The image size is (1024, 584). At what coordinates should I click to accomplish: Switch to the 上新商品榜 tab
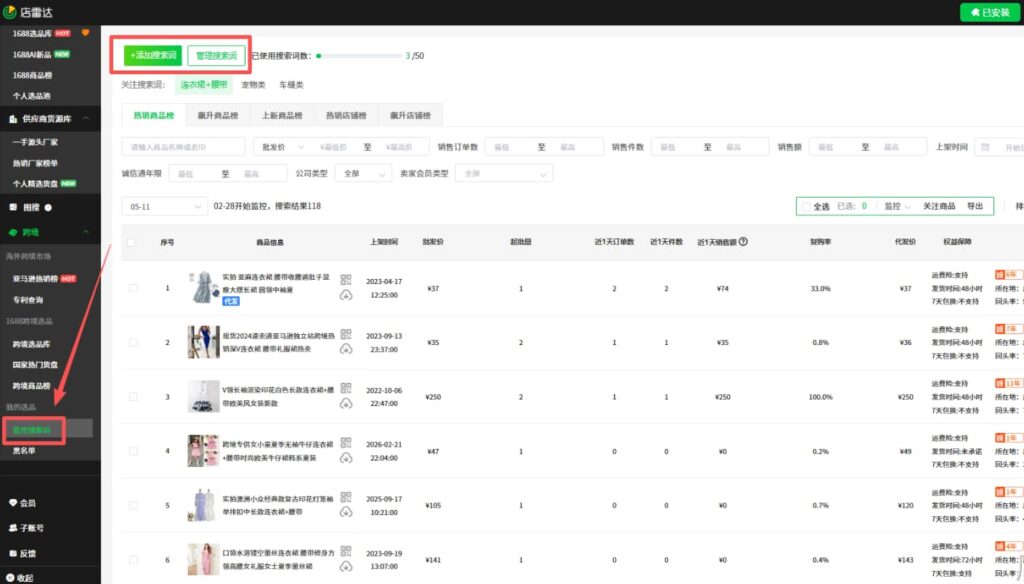282,116
